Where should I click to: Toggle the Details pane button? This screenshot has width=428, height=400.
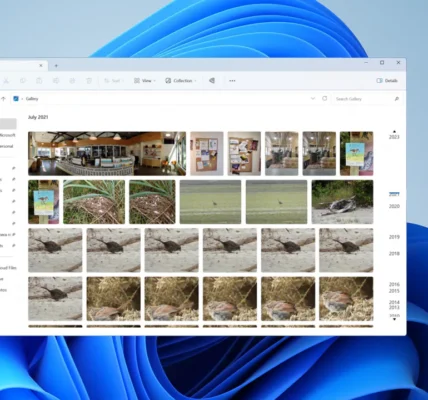point(387,81)
